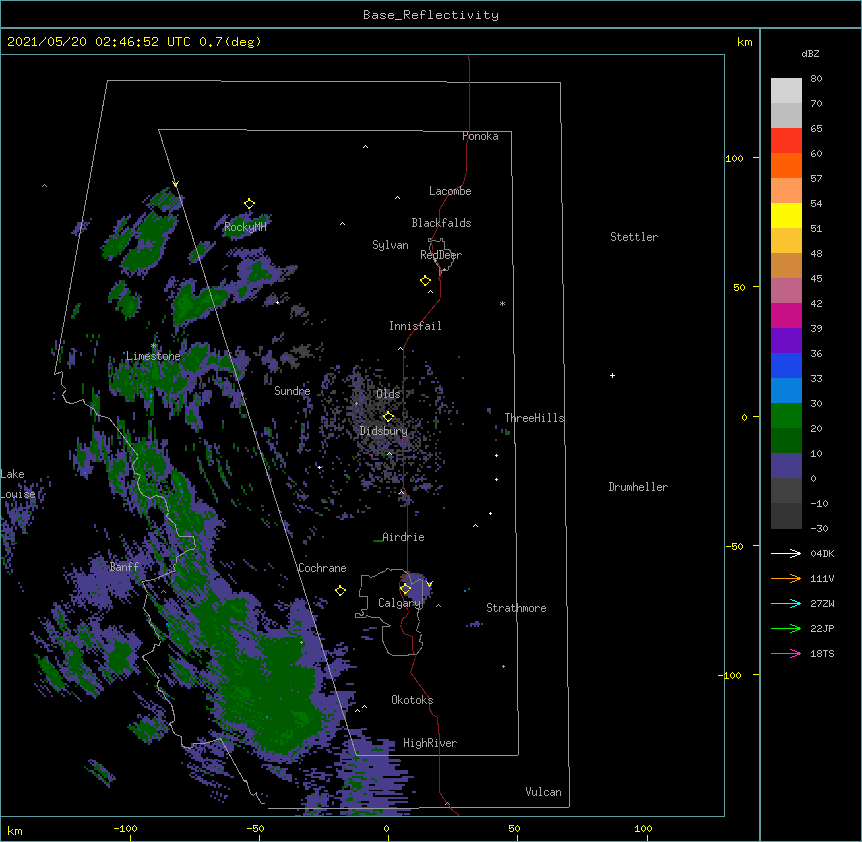Click the dBZ legend heading
The image size is (862, 842).
(810, 54)
